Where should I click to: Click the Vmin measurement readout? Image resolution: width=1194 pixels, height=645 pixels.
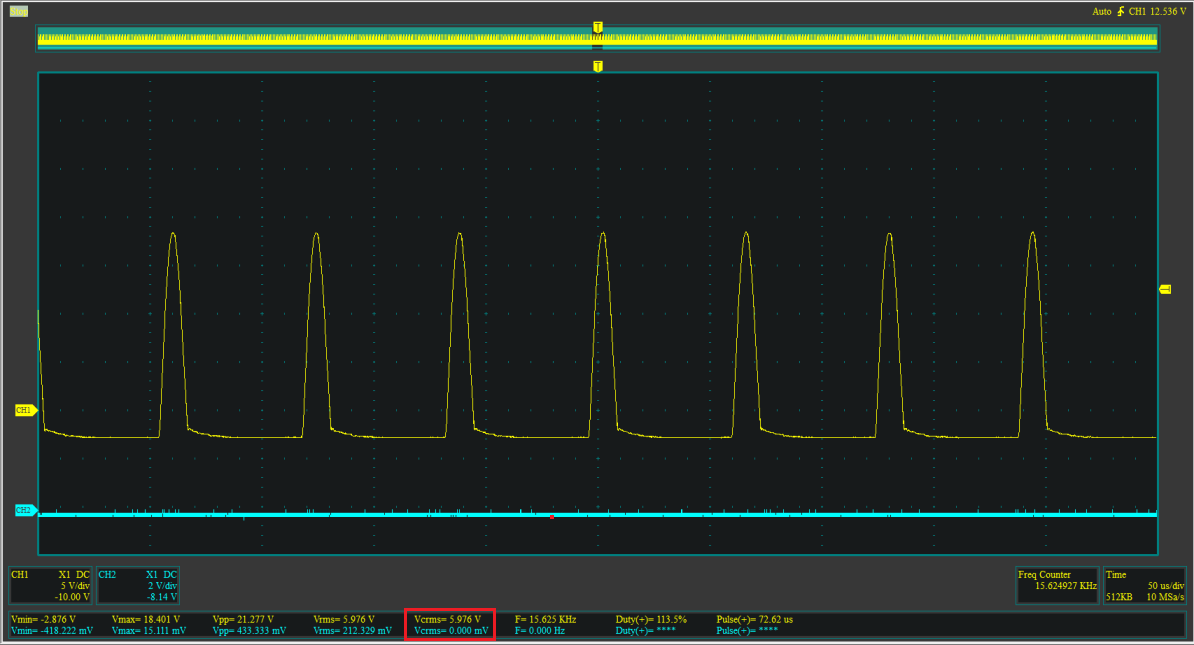pyautogui.click(x=43, y=620)
